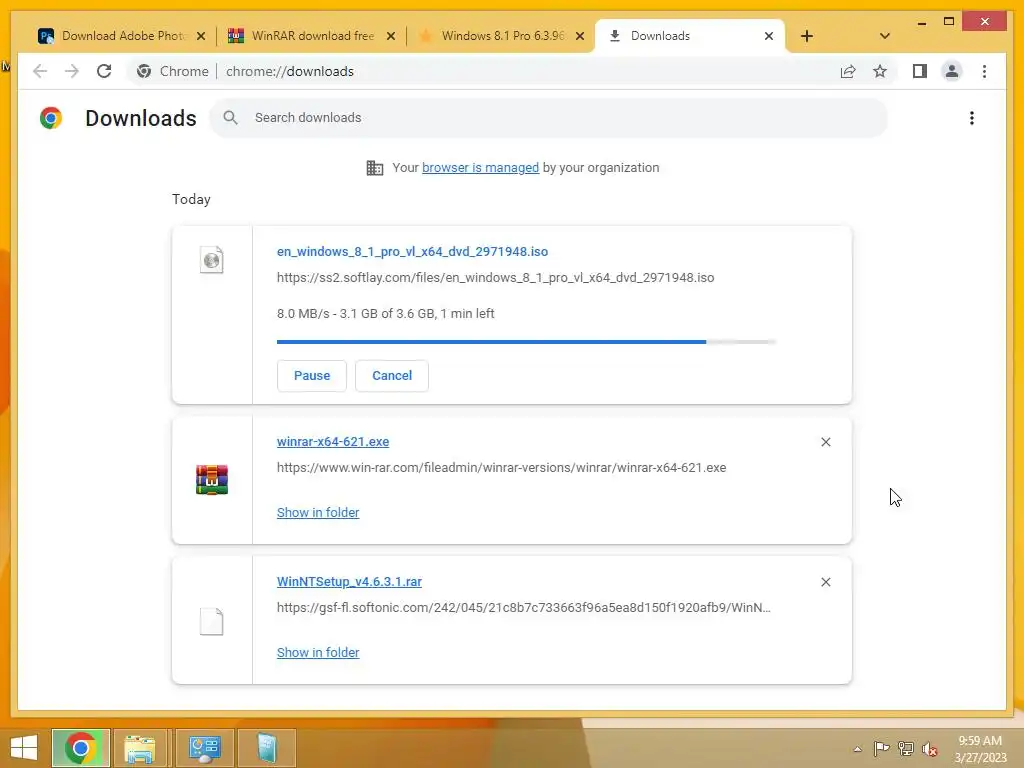Cancel the Windows ISO download

pyautogui.click(x=392, y=376)
